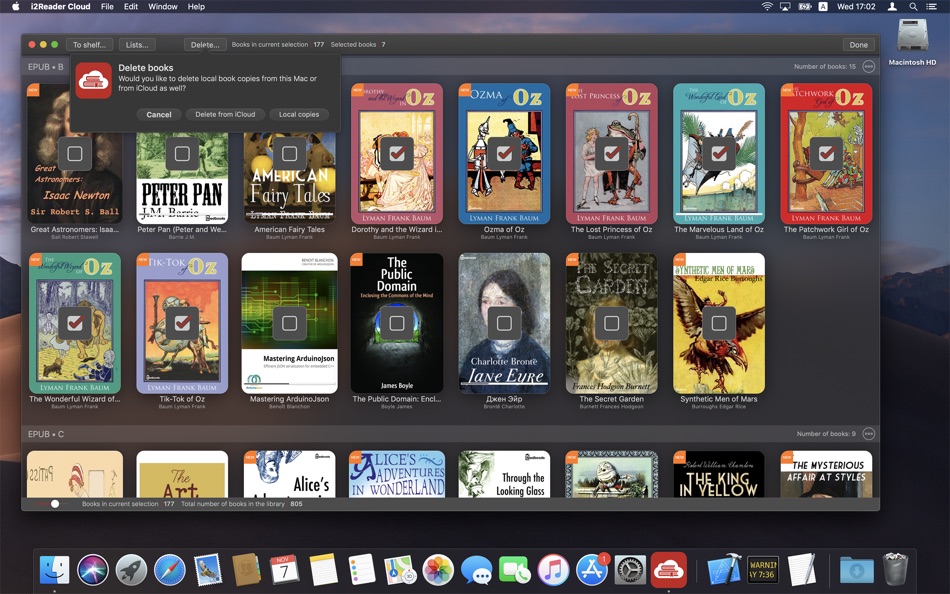Launch Siri from the dock

tap(93, 570)
